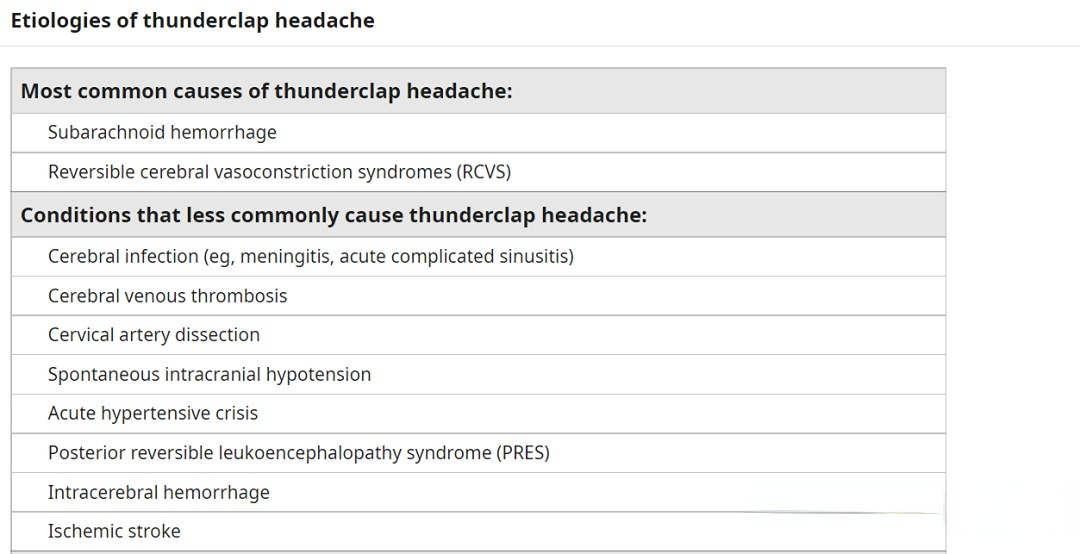The height and width of the screenshot is (554, 1080).
Task: Select the Cerebral infection row
Action: 478,257
